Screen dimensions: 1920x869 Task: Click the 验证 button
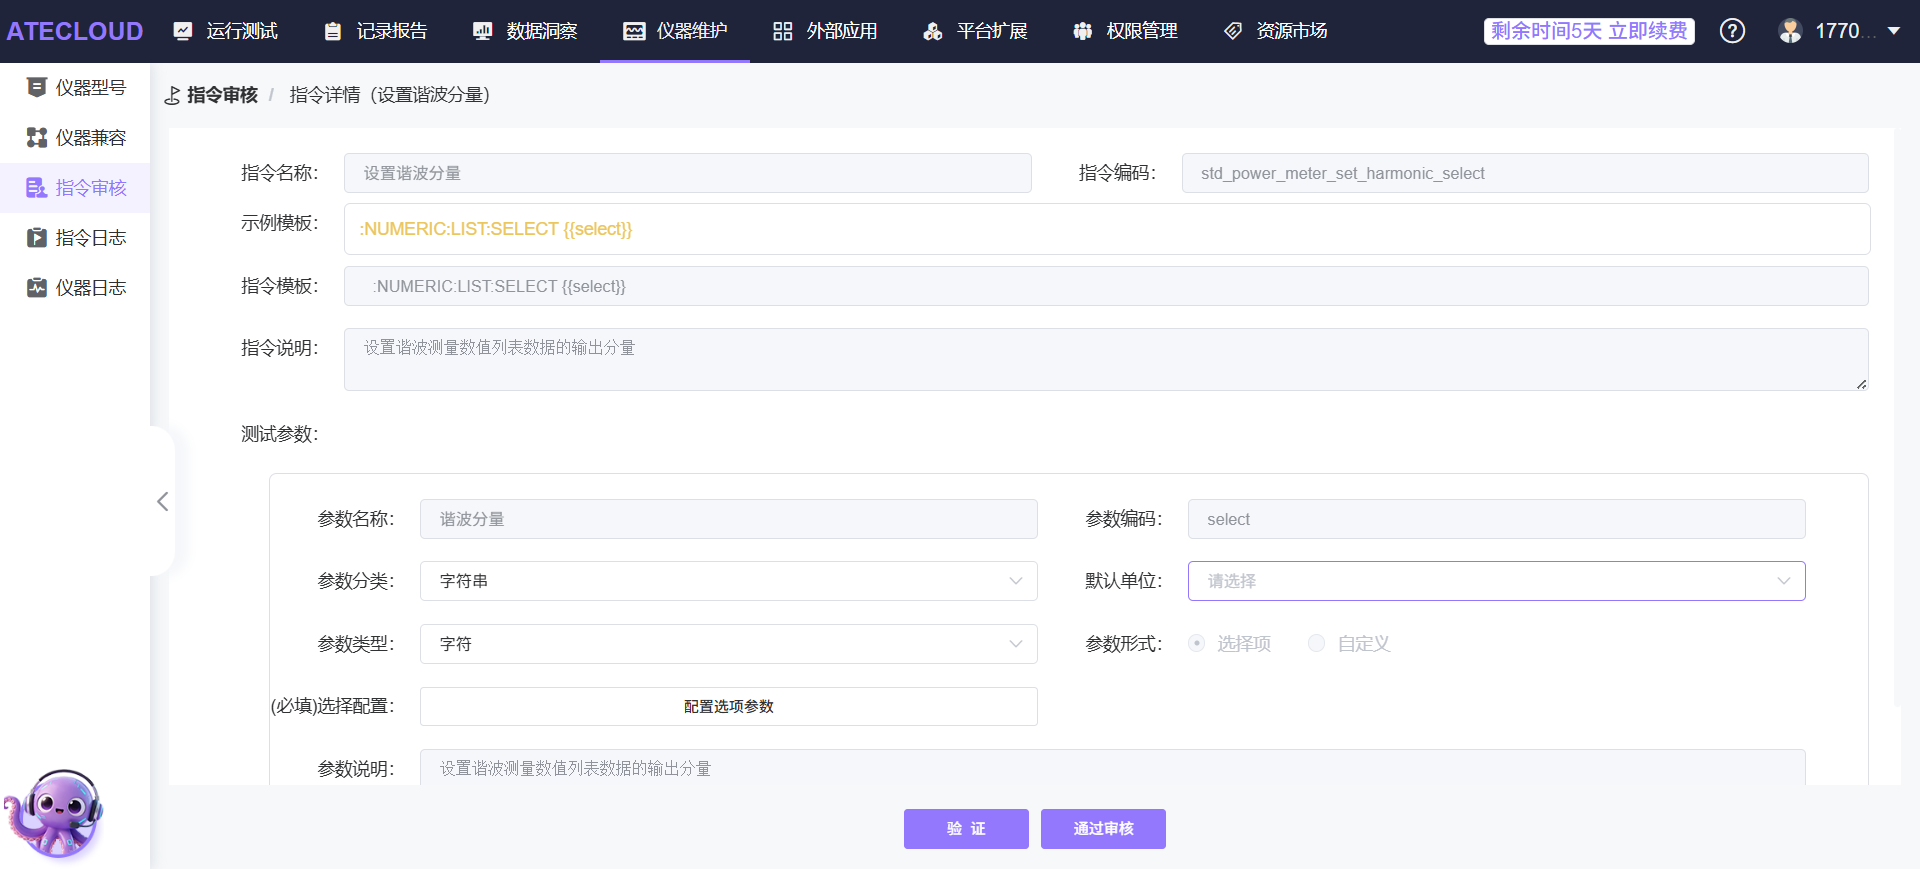pyautogui.click(x=966, y=829)
